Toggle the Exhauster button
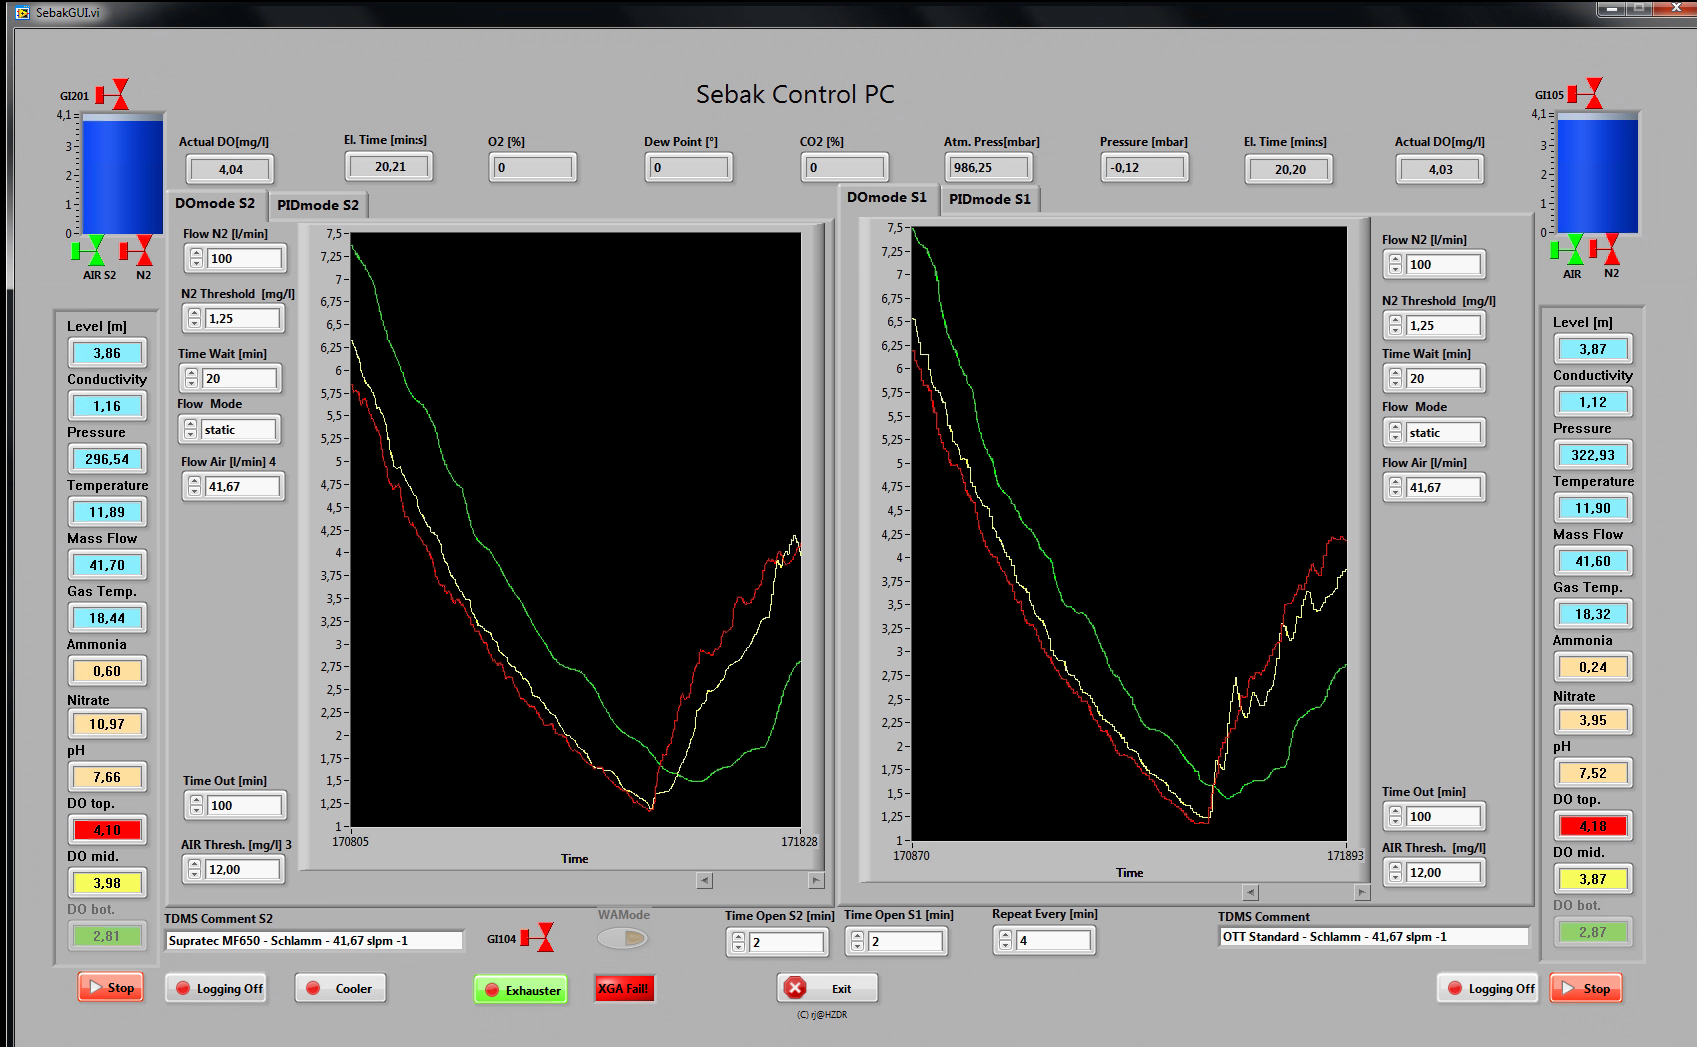1697x1047 pixels. click(x=520, y=990)
